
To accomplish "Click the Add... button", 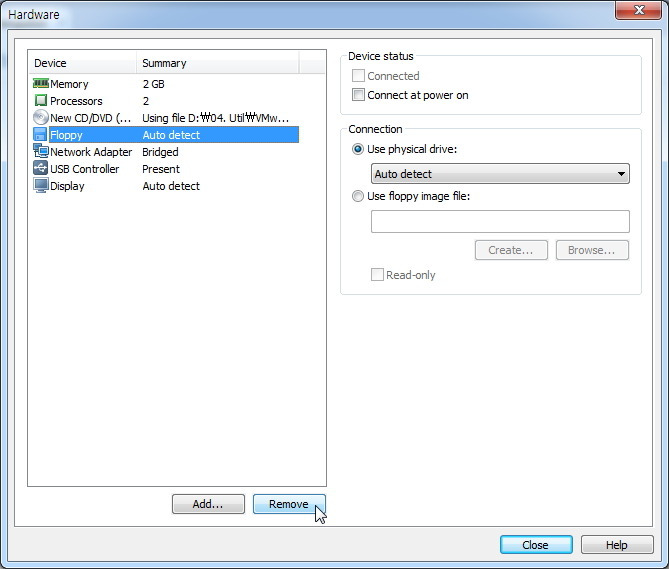I will pos(208,504).
